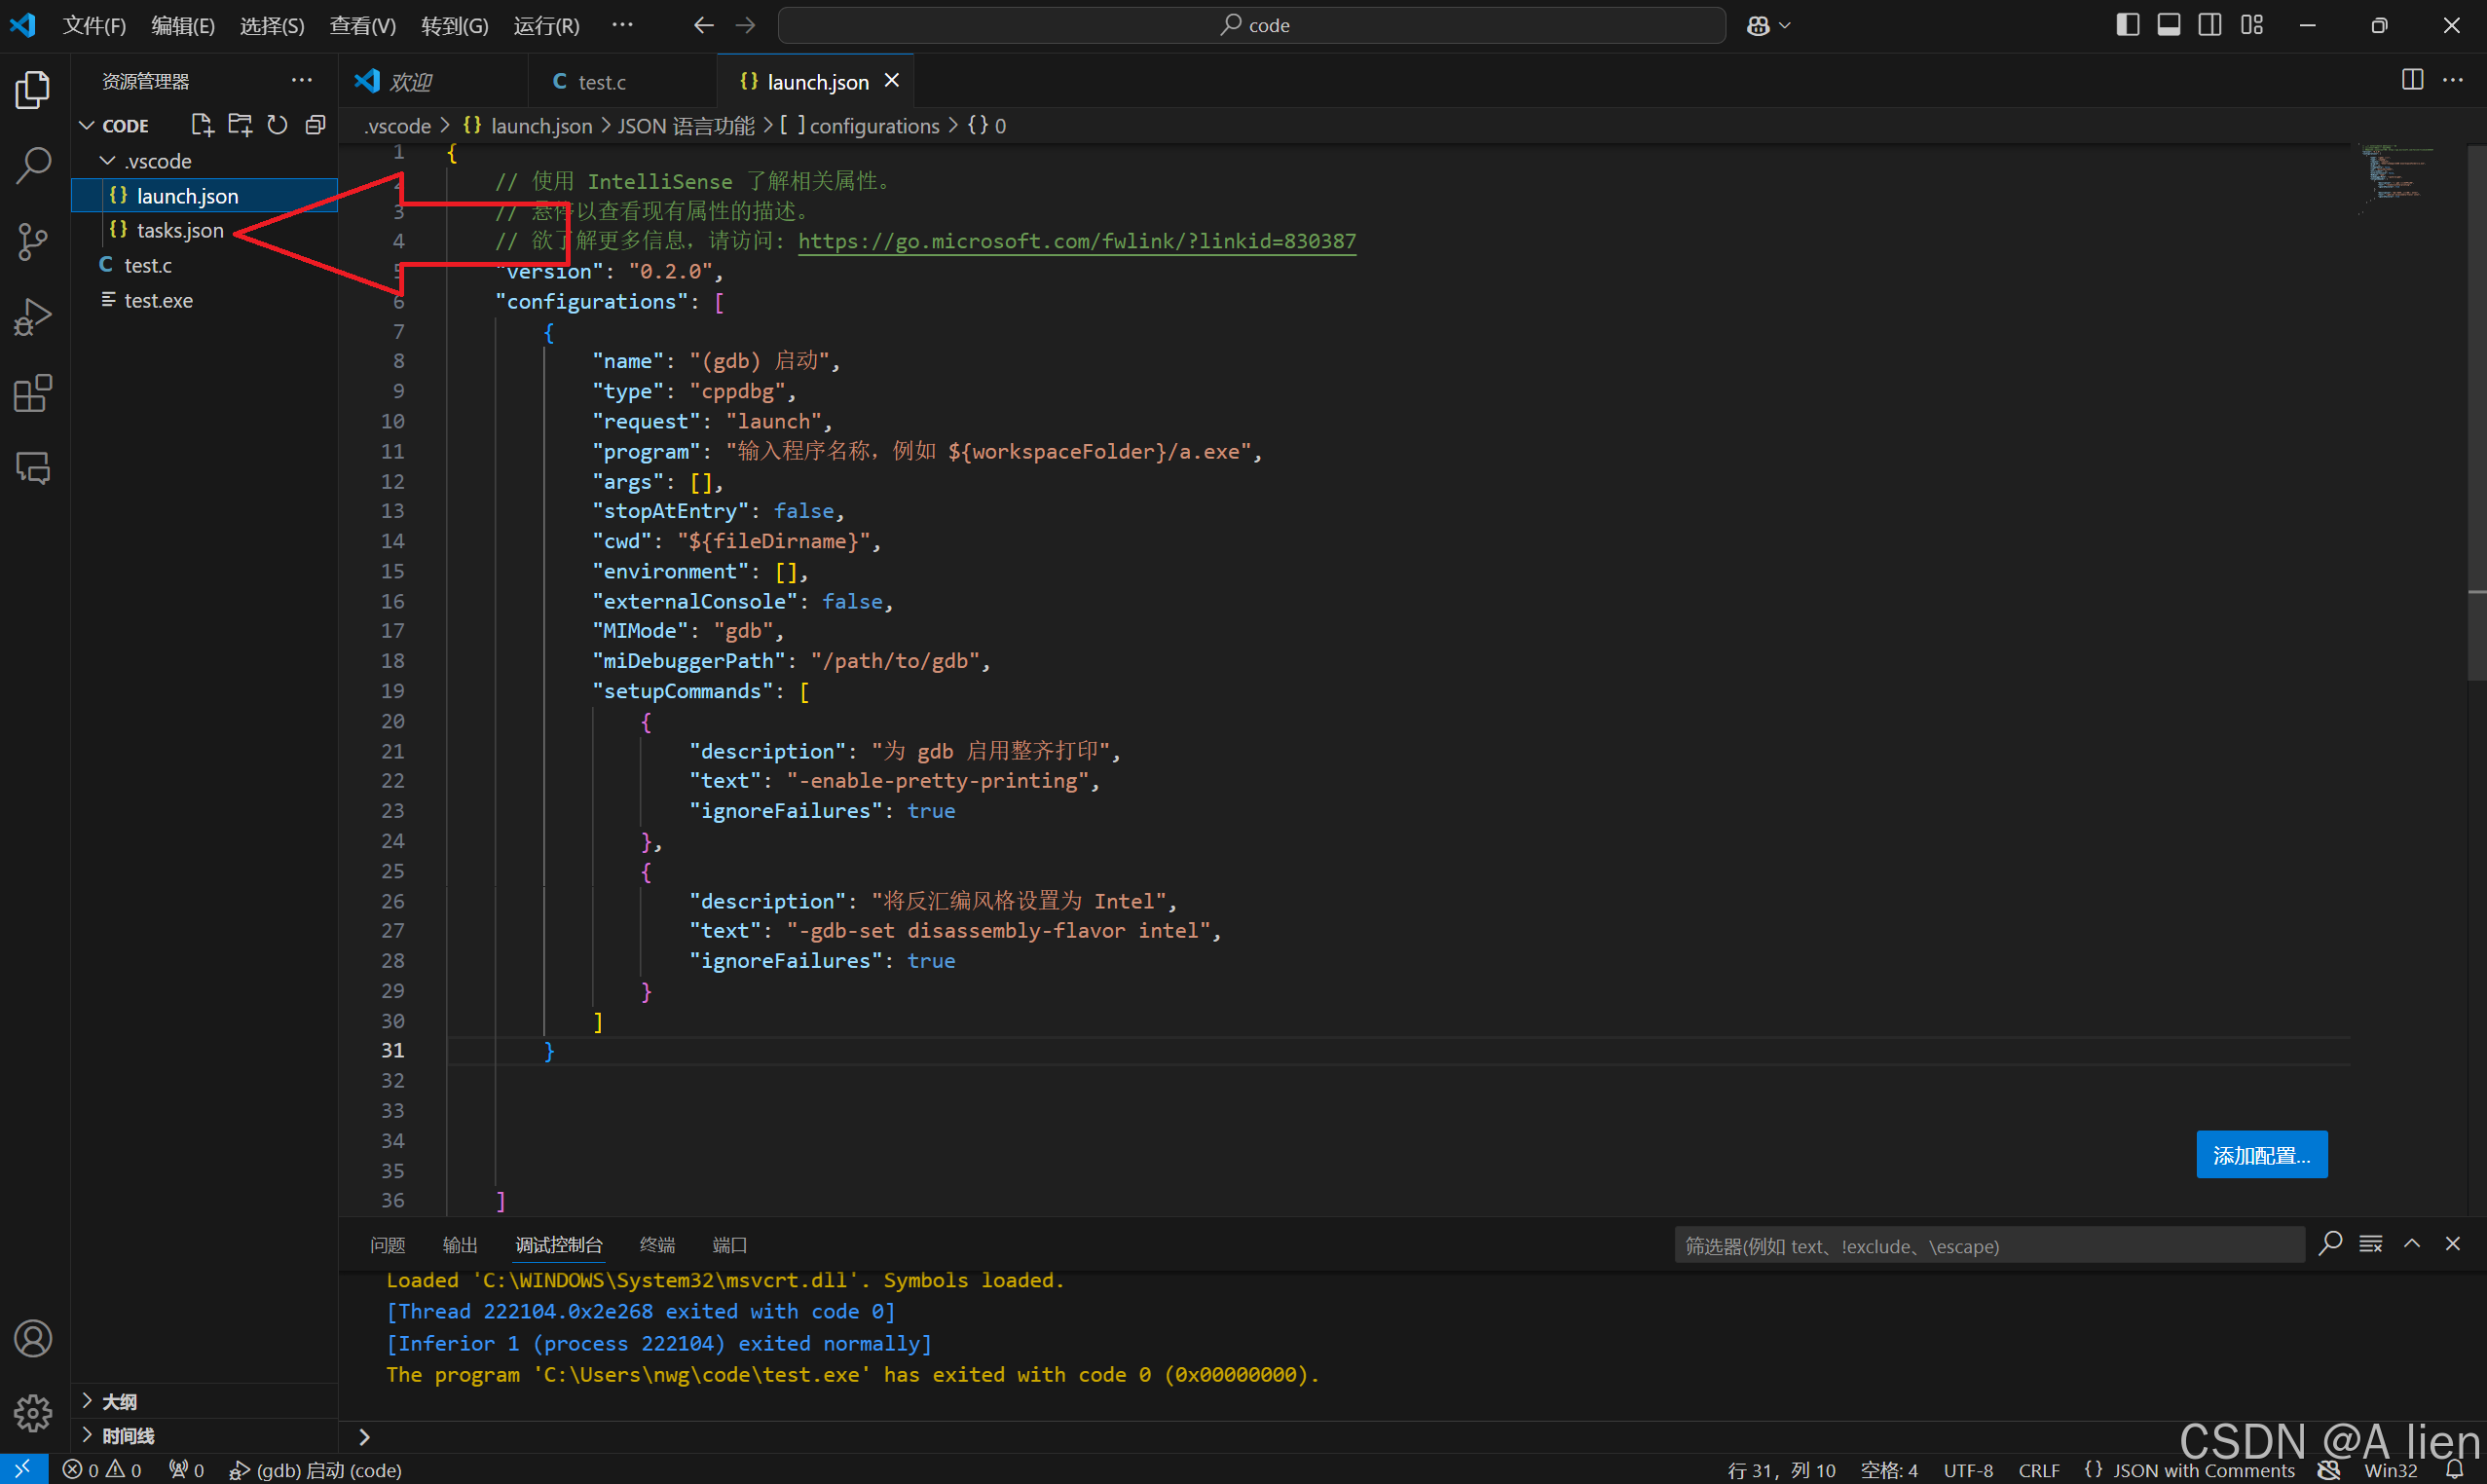Open the Extensions view
The height and width of the screenshot is (1484, 2487).
(33, 393)
